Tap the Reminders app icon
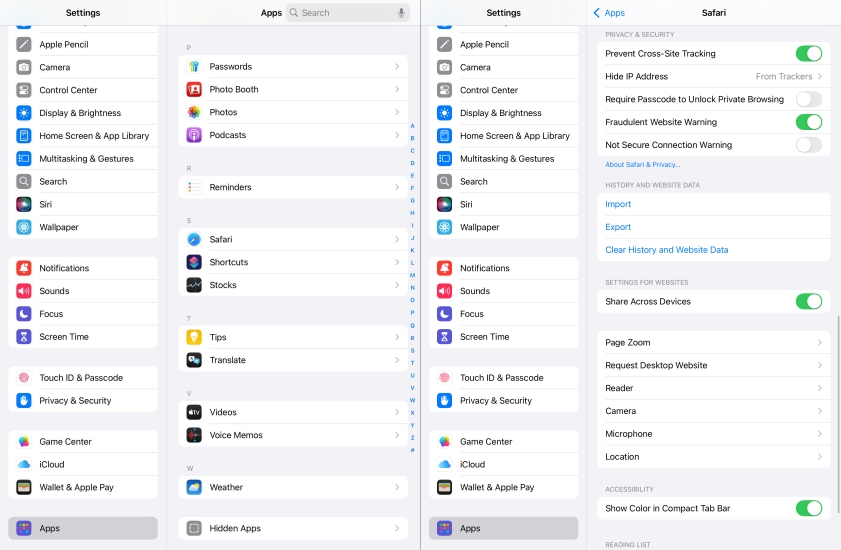 point(194,187)
